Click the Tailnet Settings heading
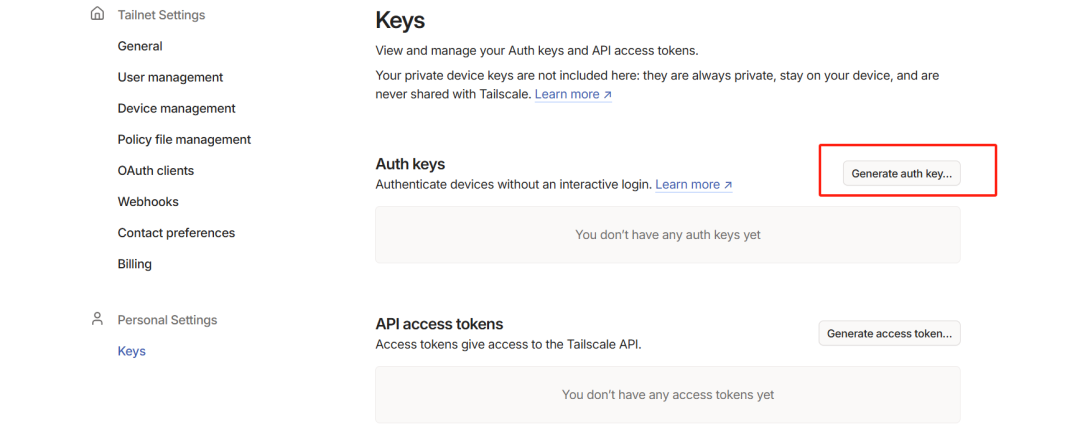Viewport: 1080px width, 432px height. coord(161,14)
